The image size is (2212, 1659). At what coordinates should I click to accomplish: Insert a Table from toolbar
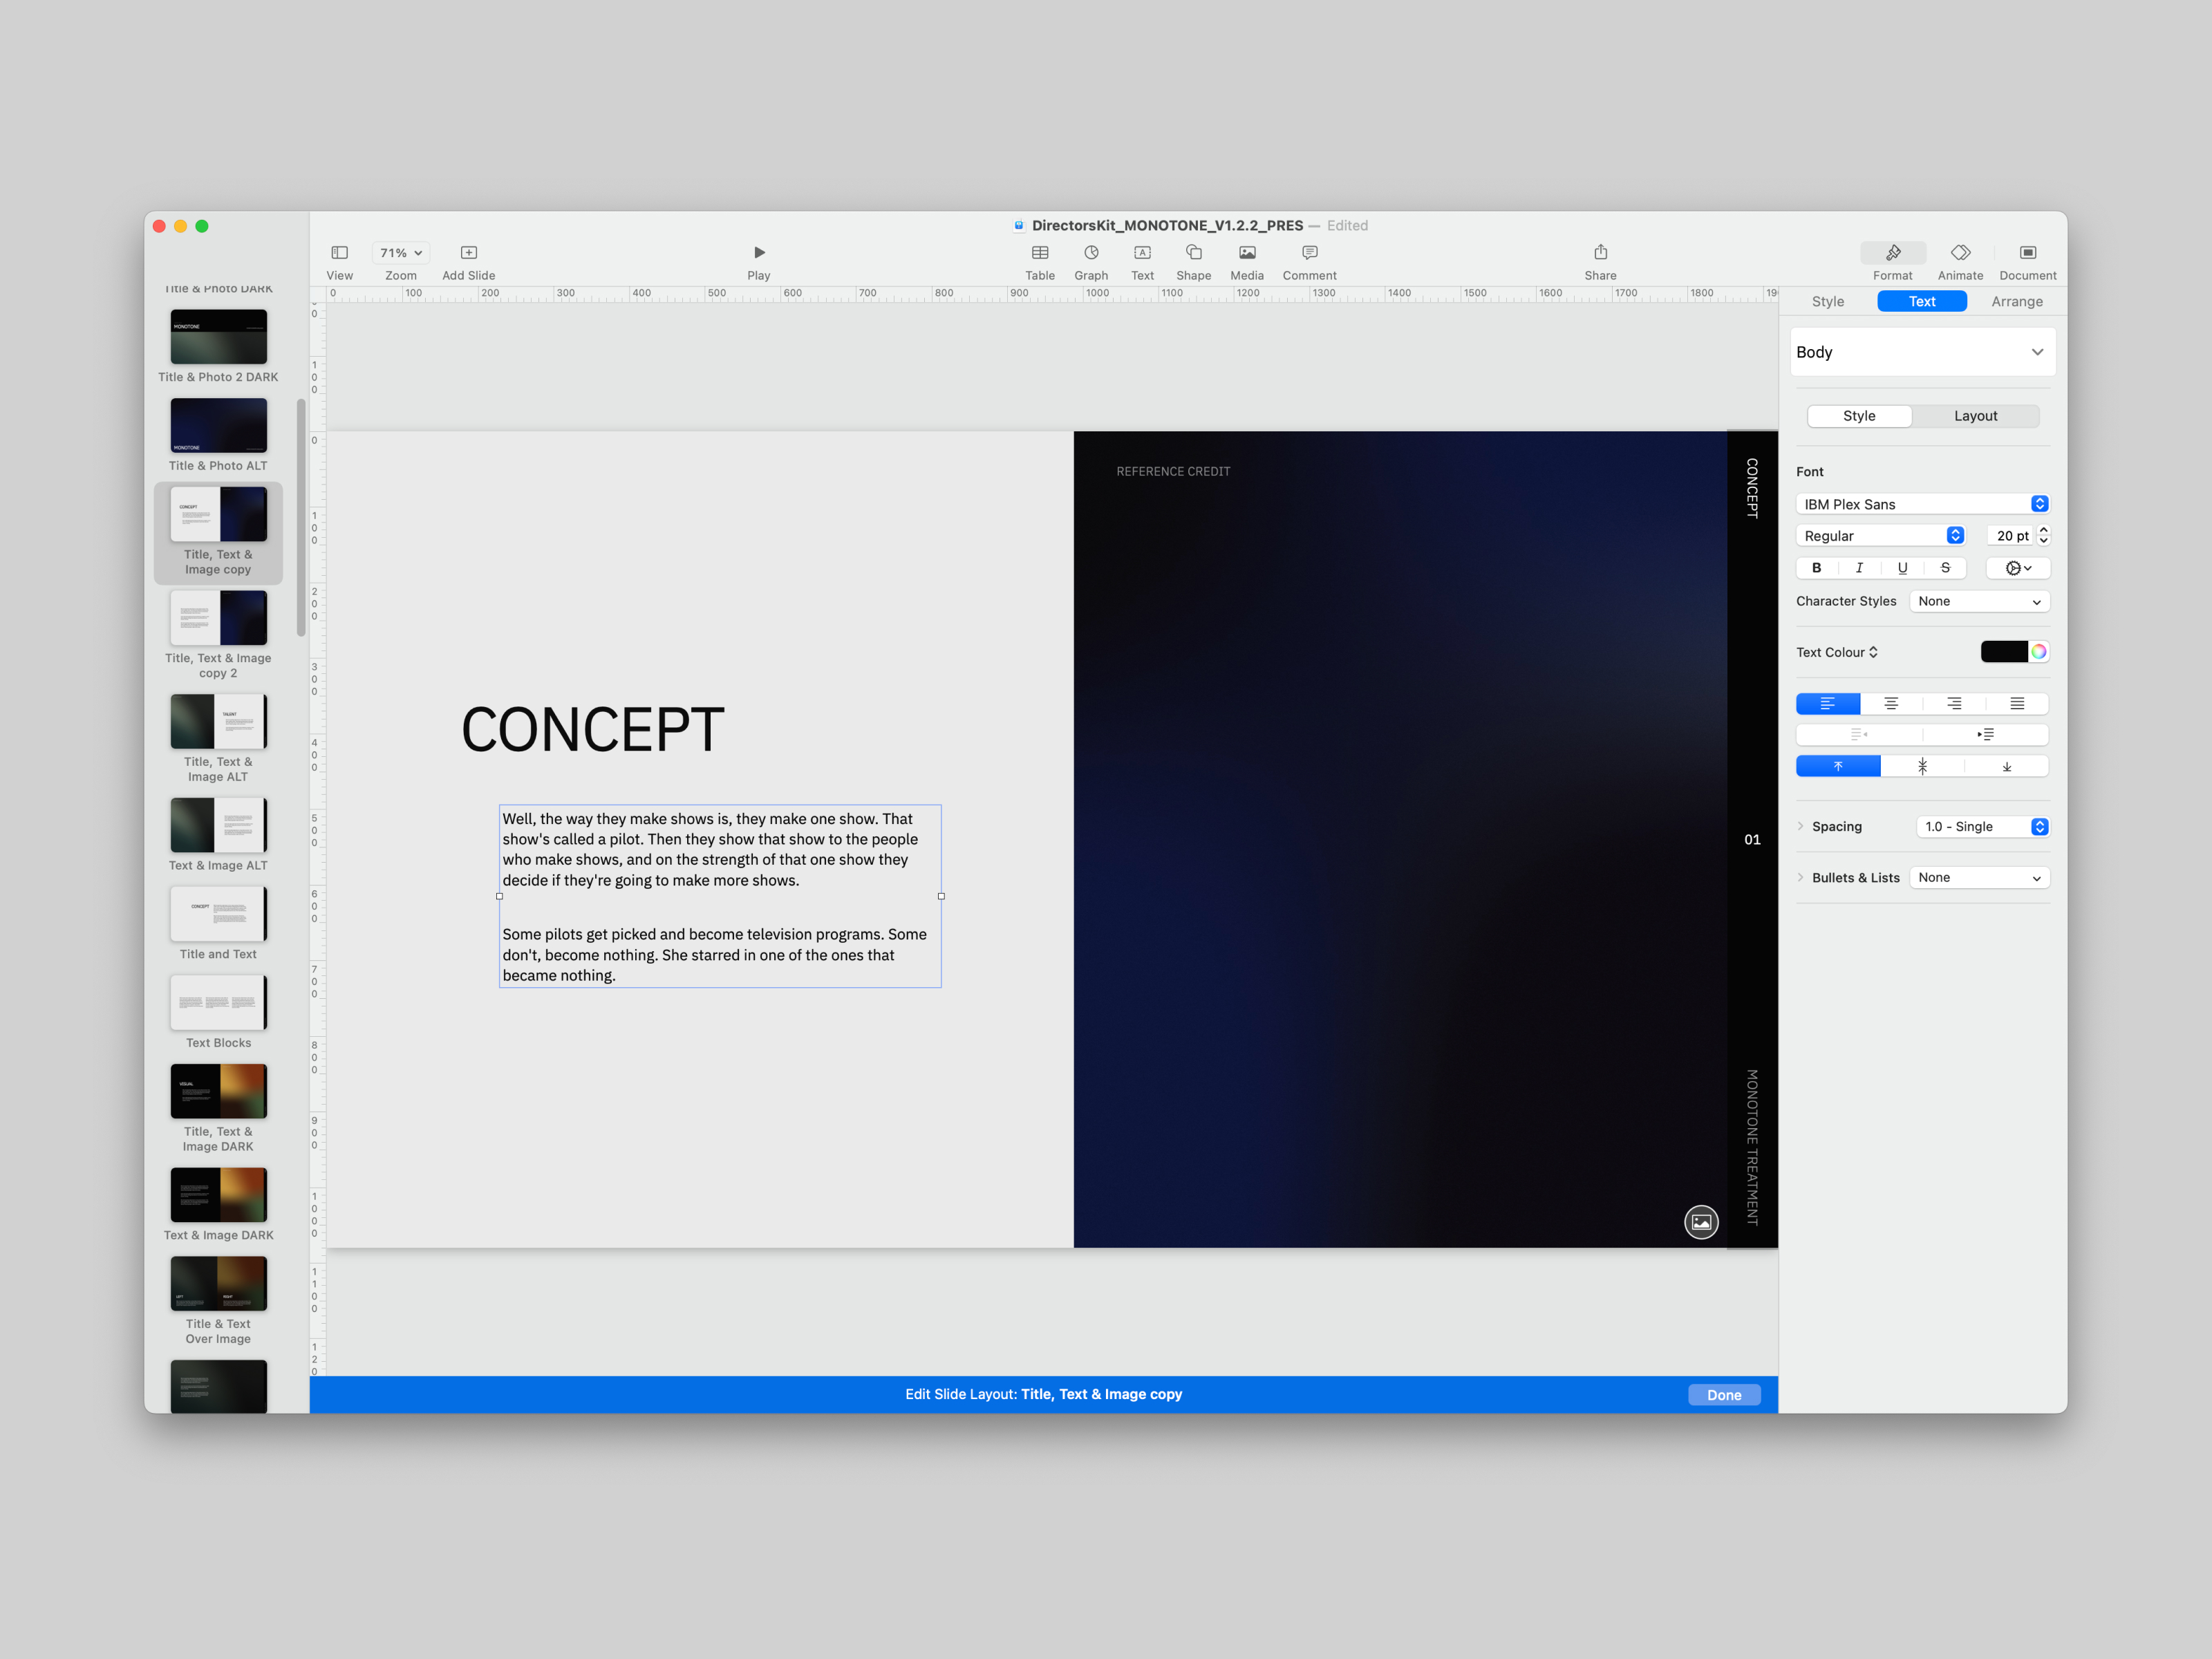[x=1040, y=253]
